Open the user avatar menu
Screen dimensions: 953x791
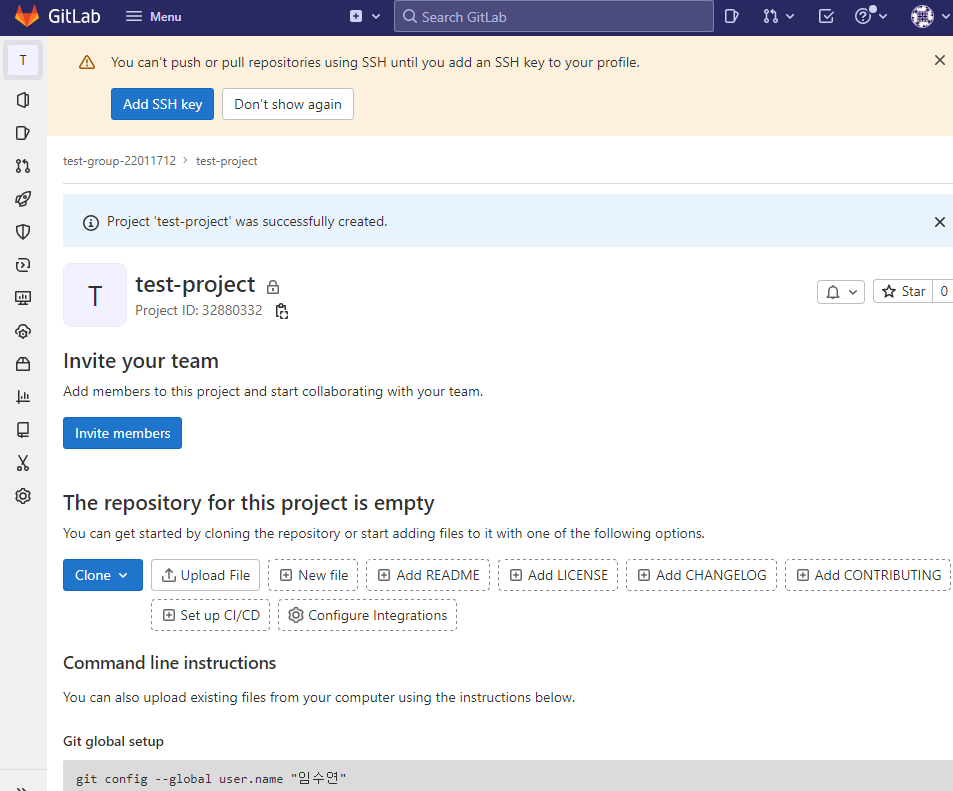929,16
